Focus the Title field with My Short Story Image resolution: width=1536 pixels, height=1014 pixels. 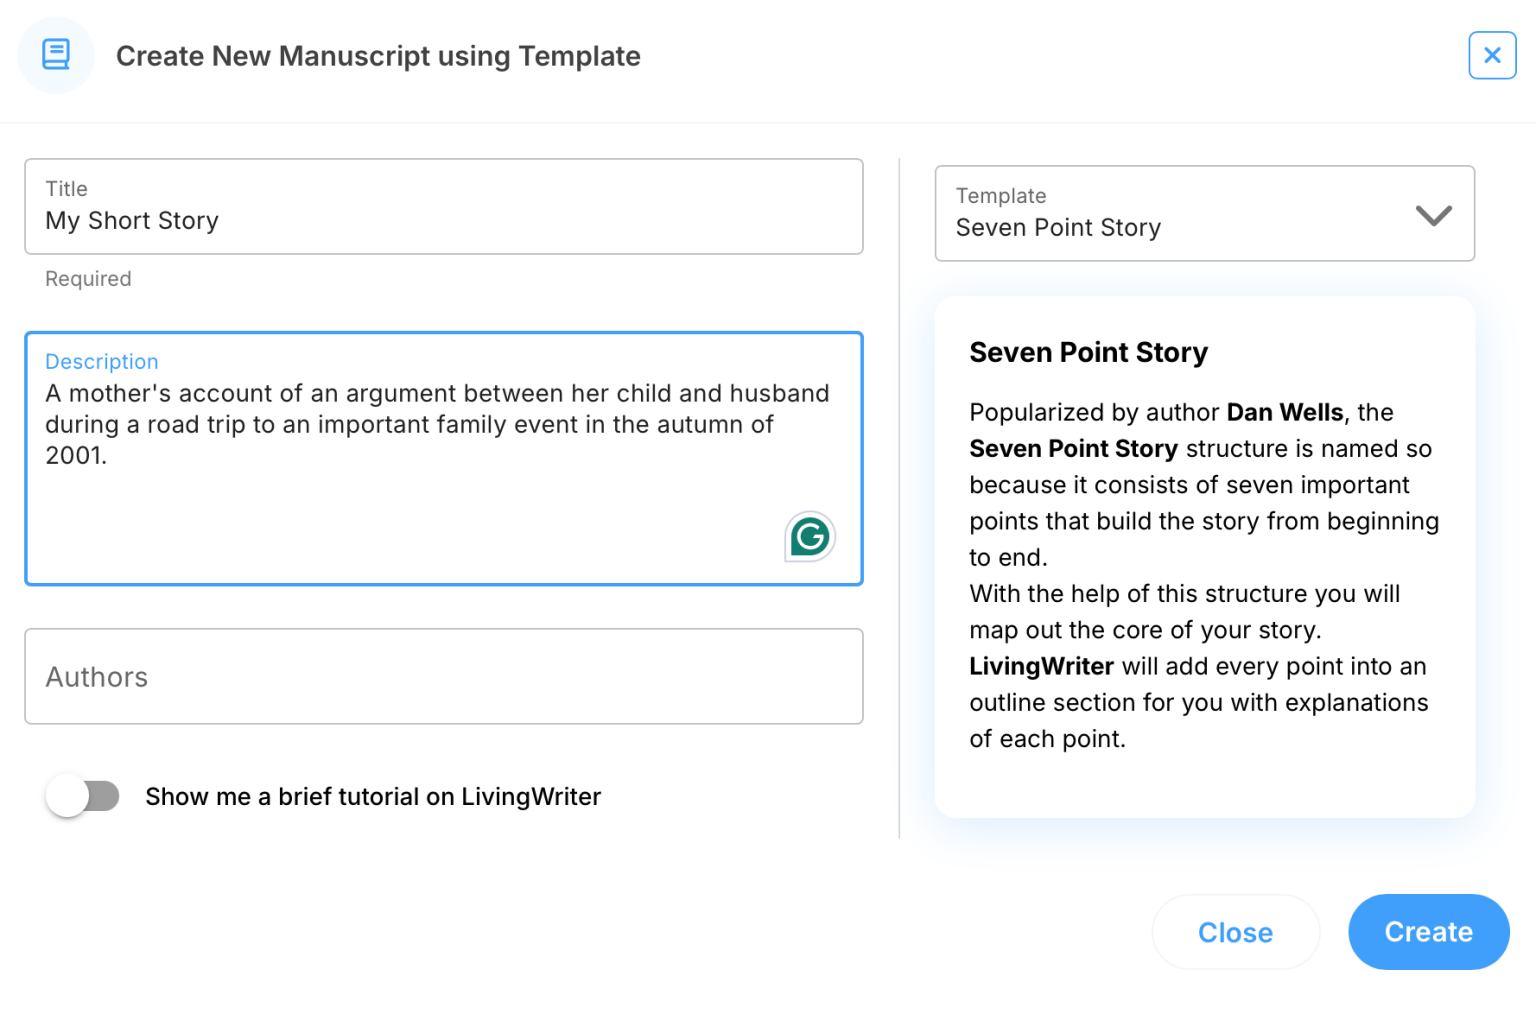pyautogui.click(x=443, y=221)
